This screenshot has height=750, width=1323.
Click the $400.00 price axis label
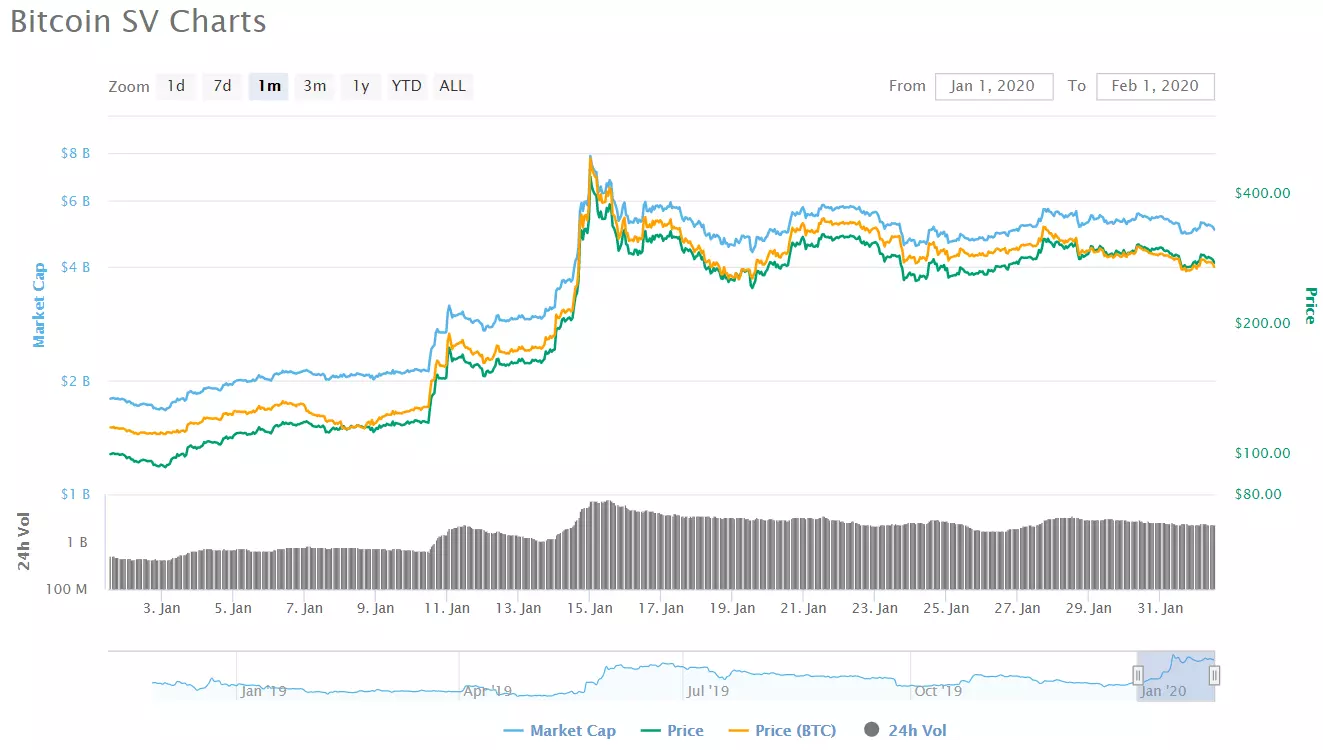click(1261, 193)
